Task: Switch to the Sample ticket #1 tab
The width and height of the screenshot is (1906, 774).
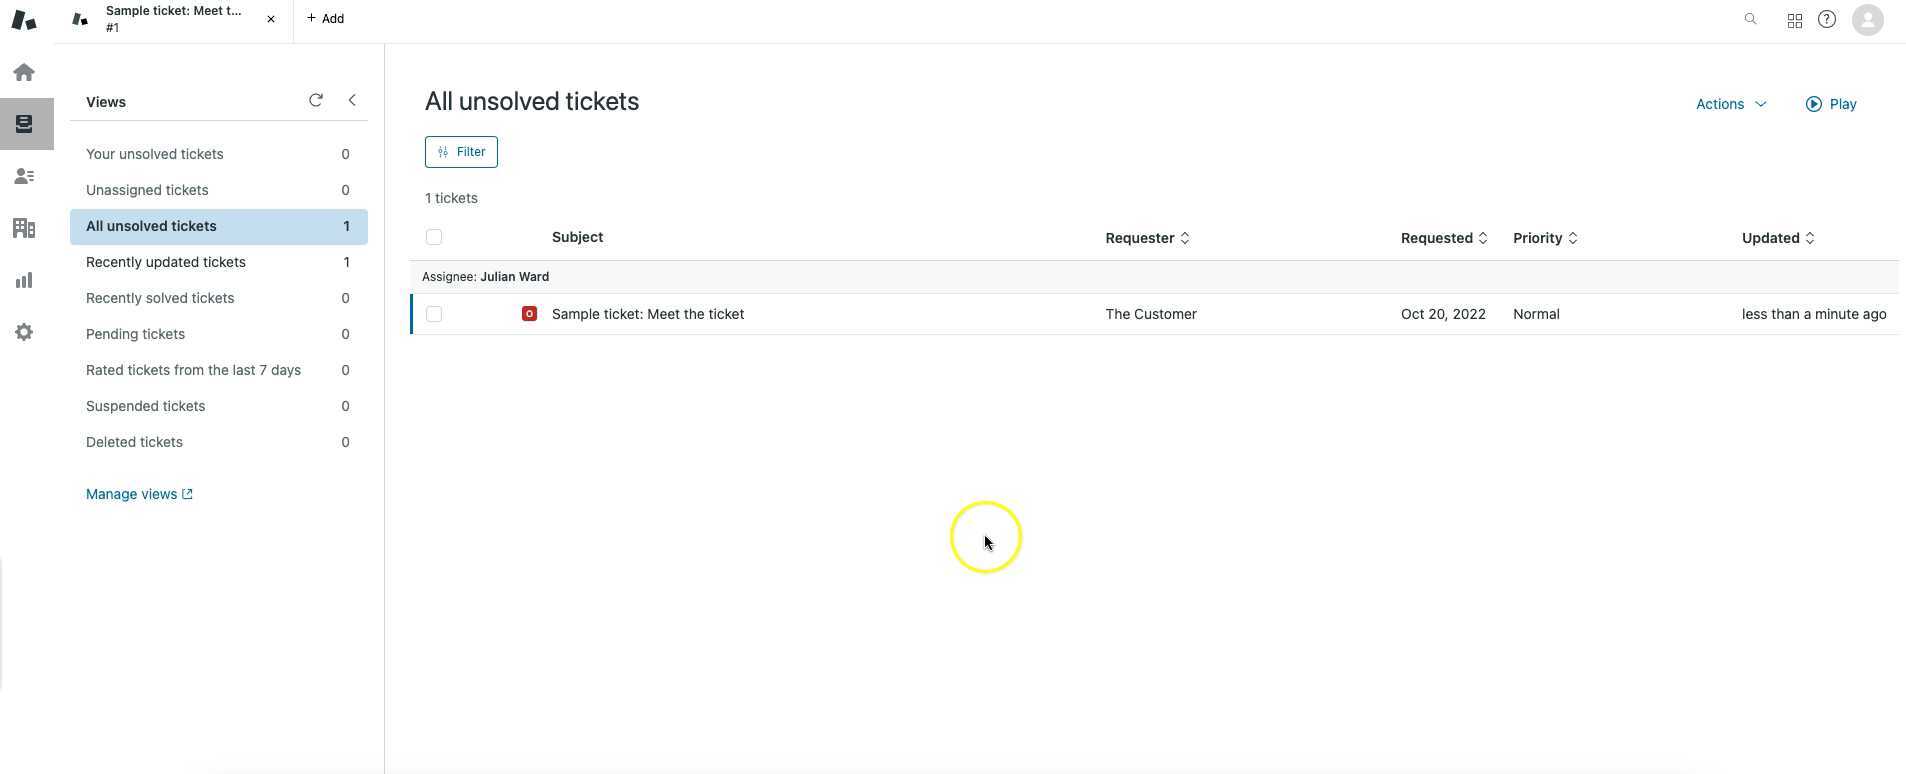Action: pos(174,19)
